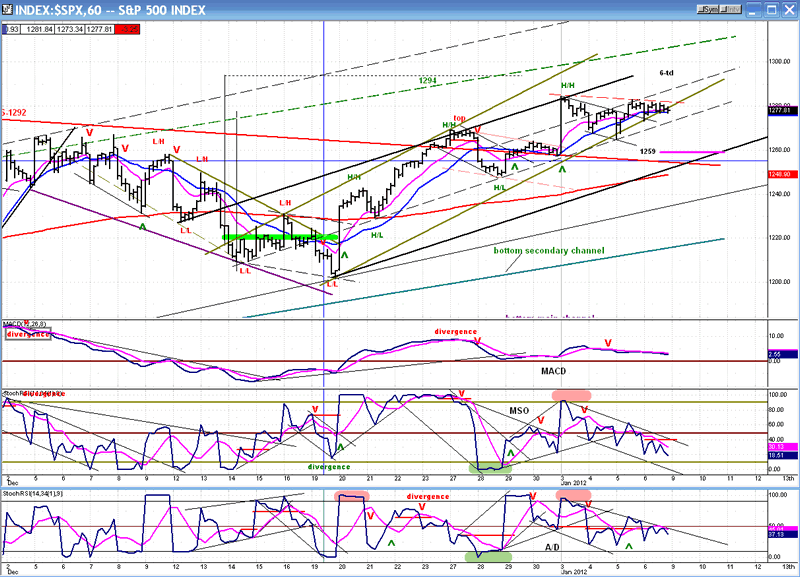Select the A/D label in bottom panel
Image resolution: width=800 pixels, height=577 pixels.
tap(553, 548)
